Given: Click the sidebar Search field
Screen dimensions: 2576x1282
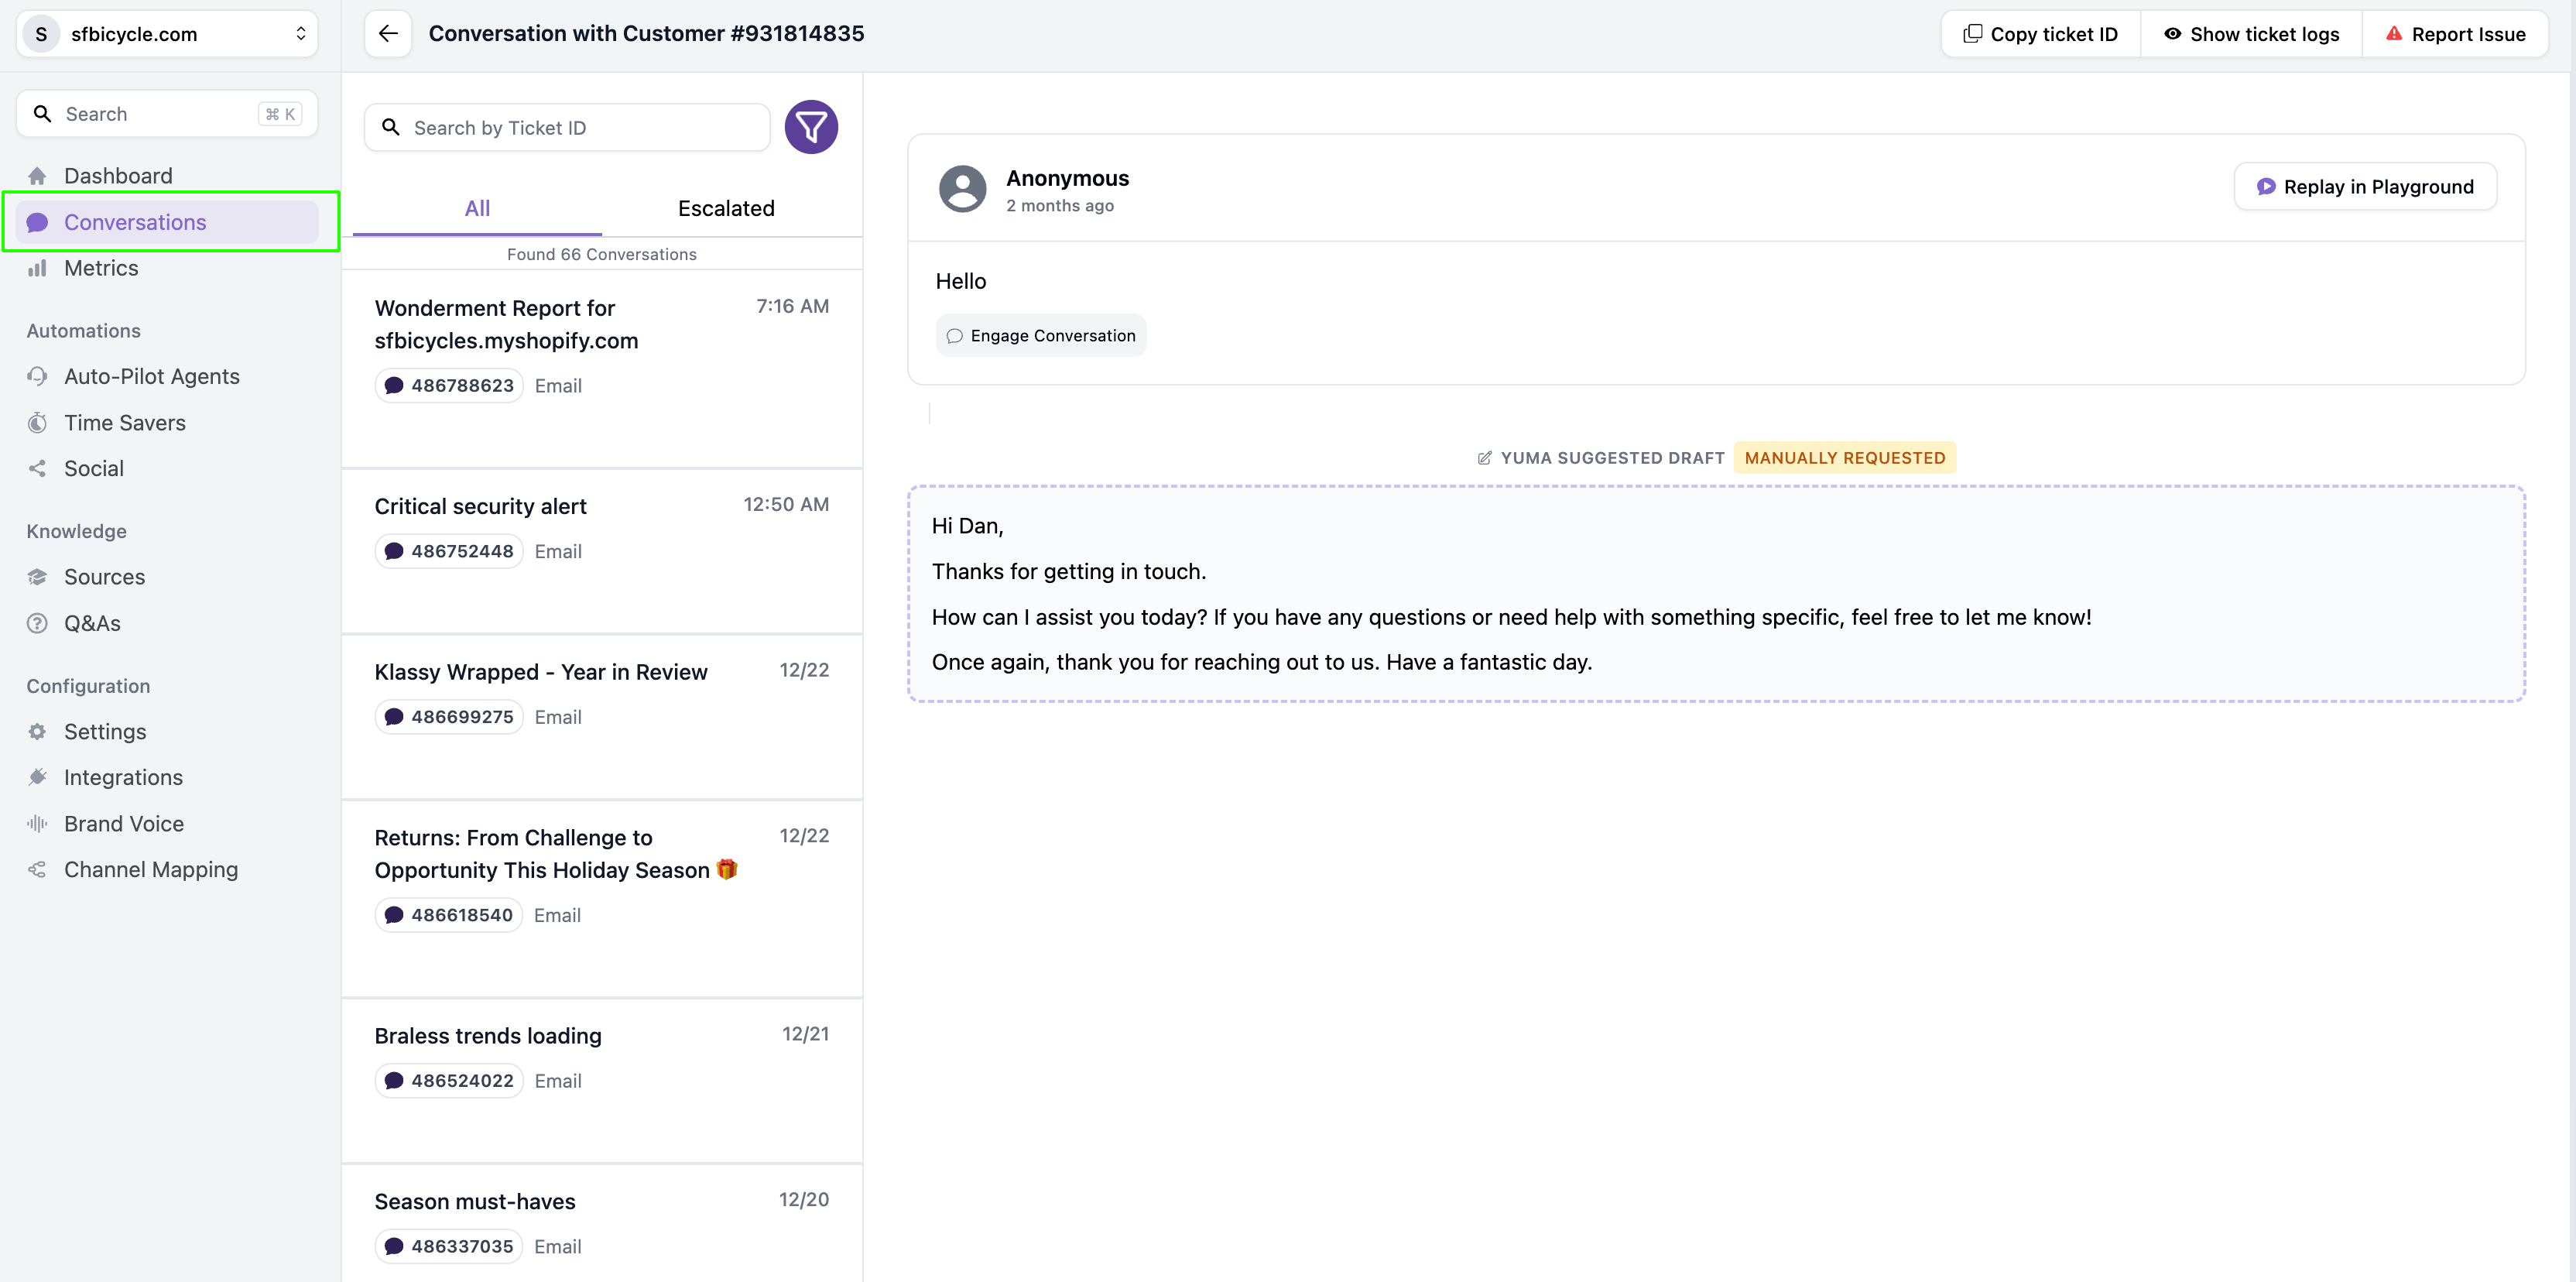Looking at the screenshot, I should click(x=167, y=114).
